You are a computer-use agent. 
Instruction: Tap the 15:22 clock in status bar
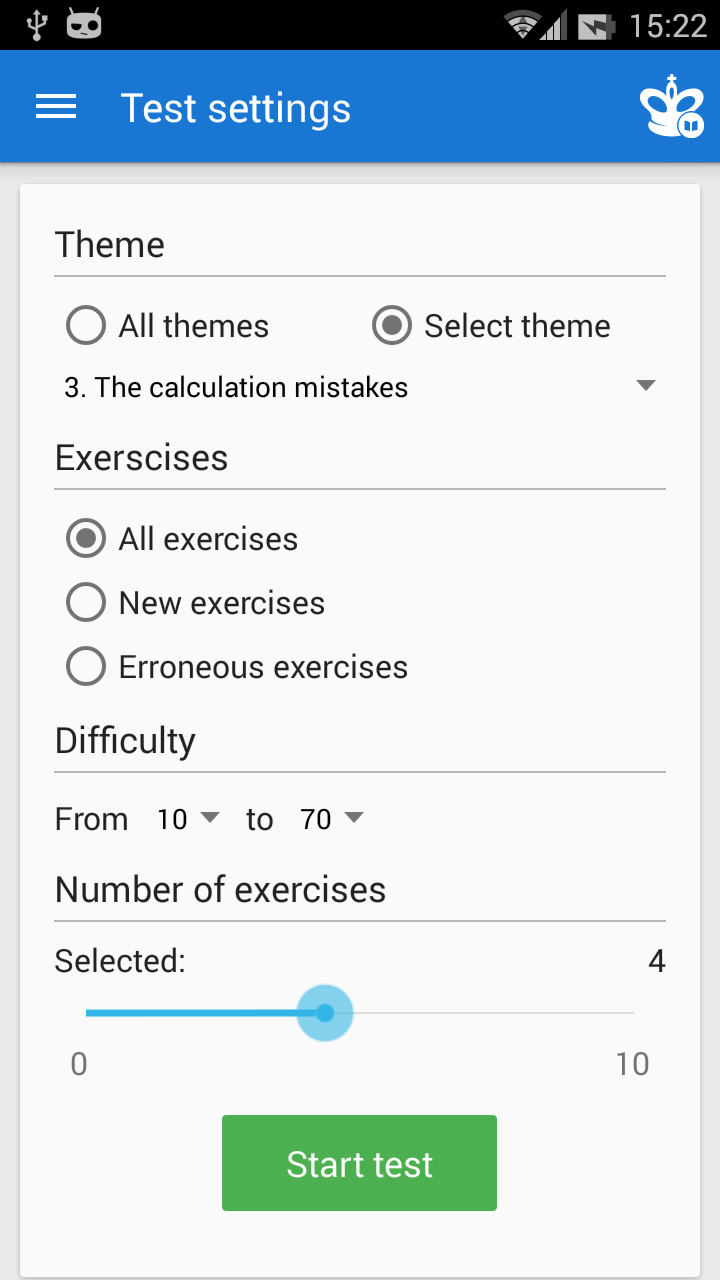coord(668,25)
